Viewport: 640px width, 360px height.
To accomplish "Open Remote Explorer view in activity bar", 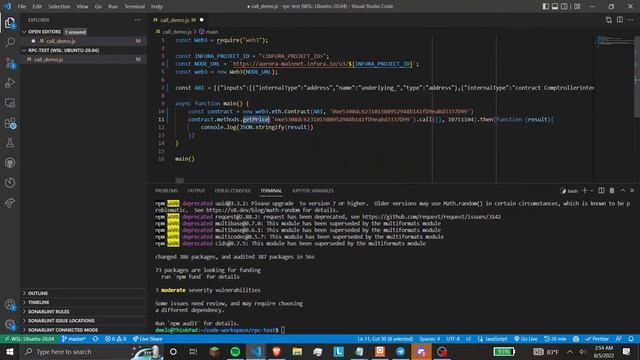I will coord(10,103).
